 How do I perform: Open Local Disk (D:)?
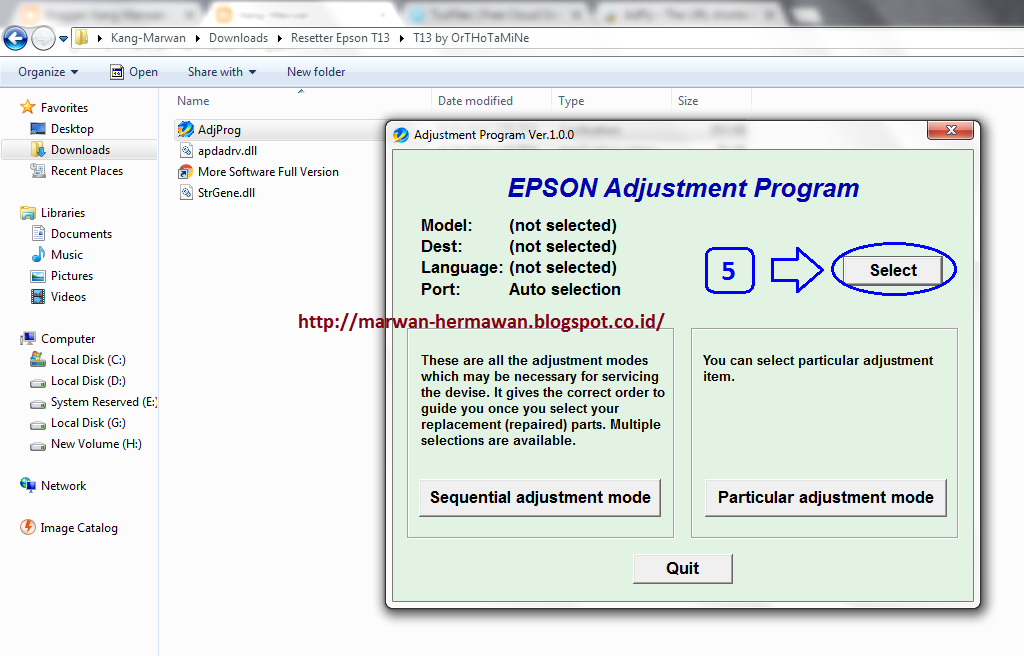pyautogui.click(x=88, y=380)
